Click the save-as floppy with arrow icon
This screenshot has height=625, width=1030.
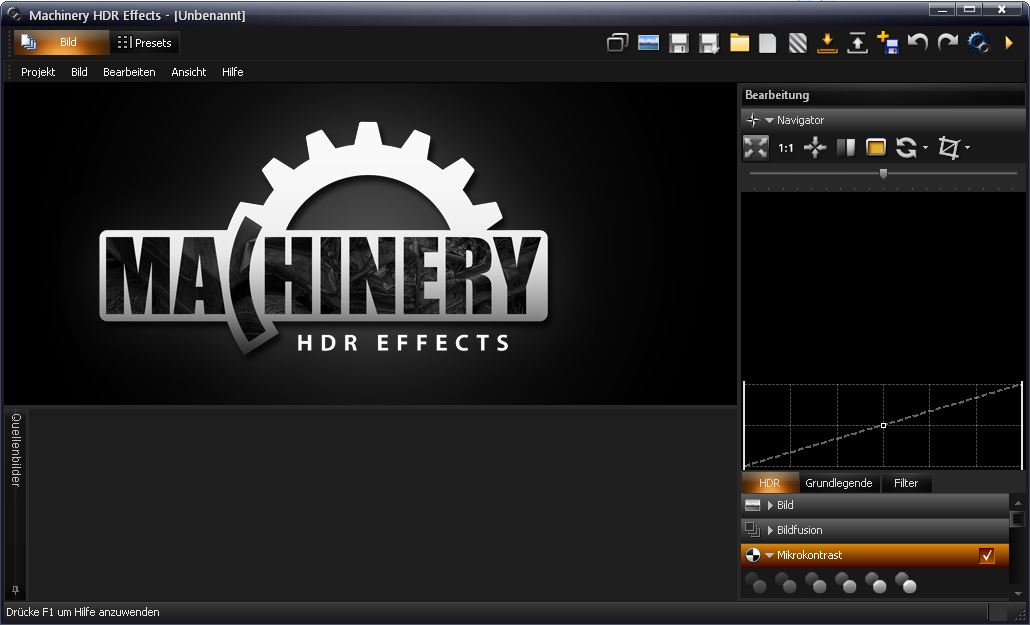[709, 43]
